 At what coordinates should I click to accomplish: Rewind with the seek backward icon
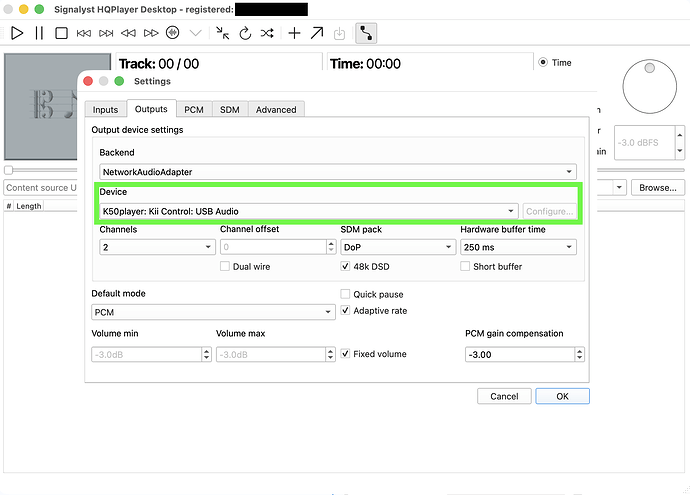[128, 33]
